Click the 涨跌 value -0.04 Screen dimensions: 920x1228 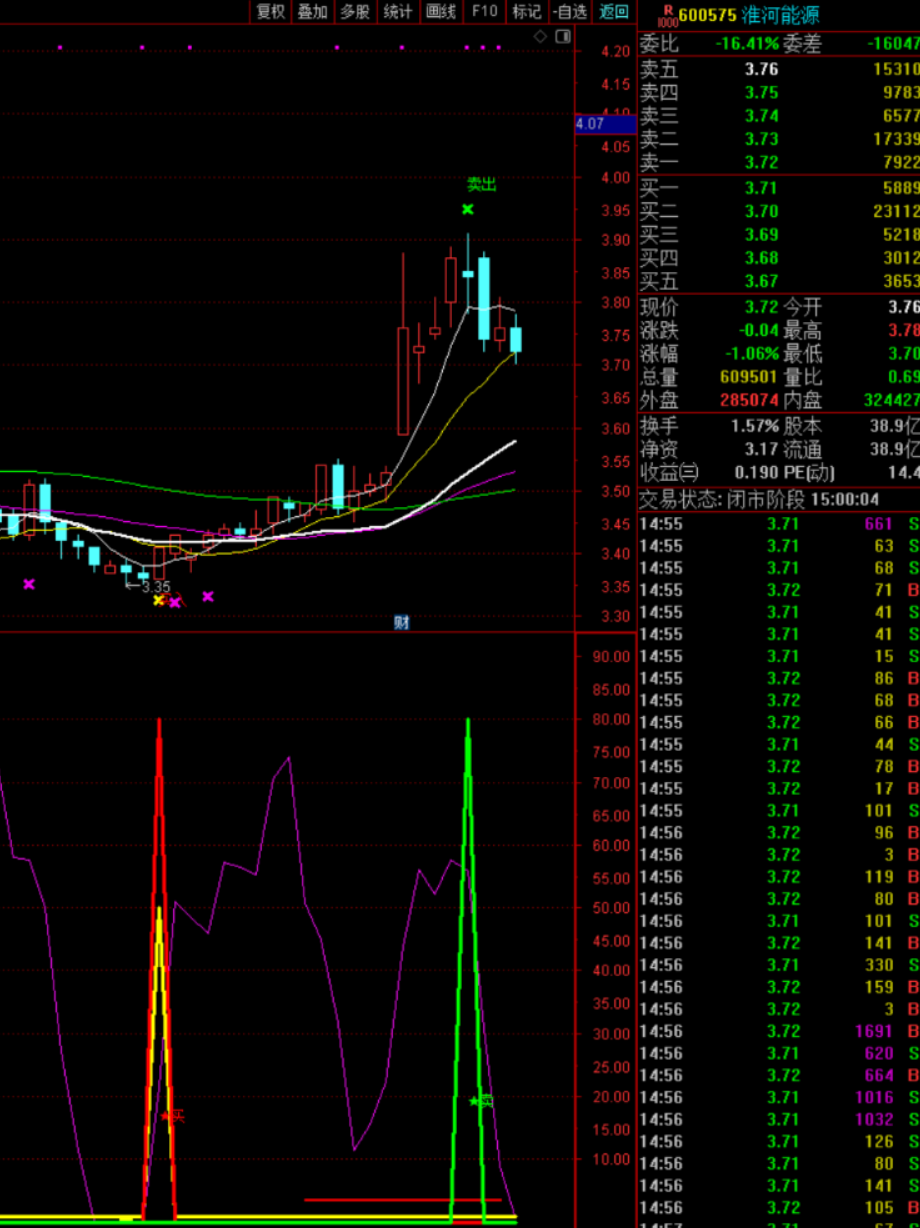[757, 330]
